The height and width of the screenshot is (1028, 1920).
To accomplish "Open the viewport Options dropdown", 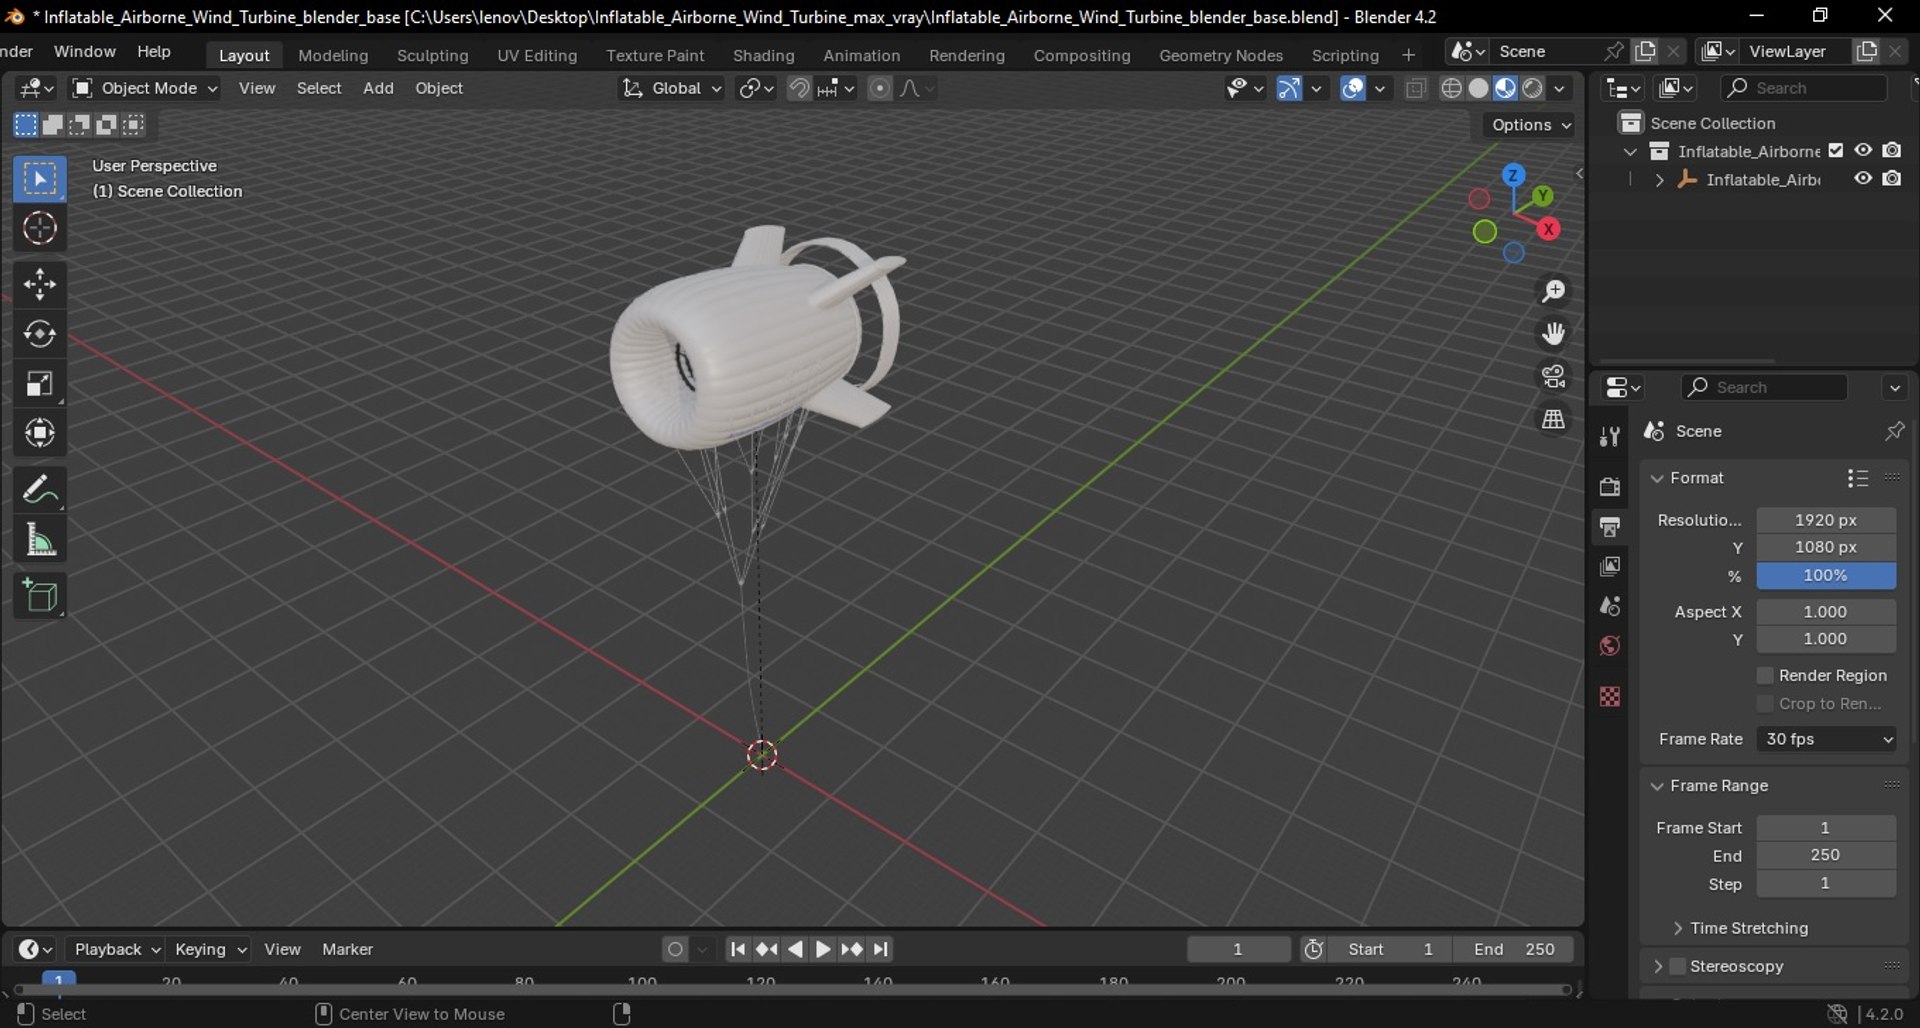I will click(x=1531, y=125).
